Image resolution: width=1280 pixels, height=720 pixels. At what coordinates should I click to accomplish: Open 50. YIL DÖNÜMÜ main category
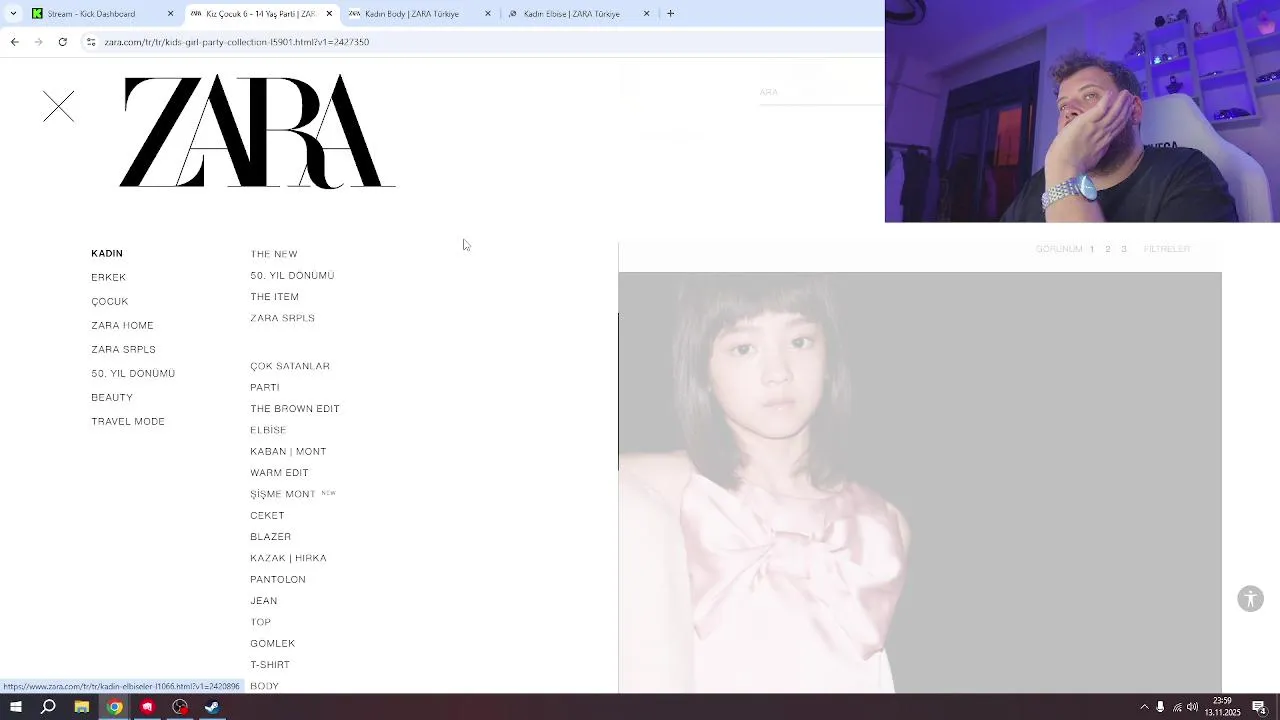click(x=133, y=374)
